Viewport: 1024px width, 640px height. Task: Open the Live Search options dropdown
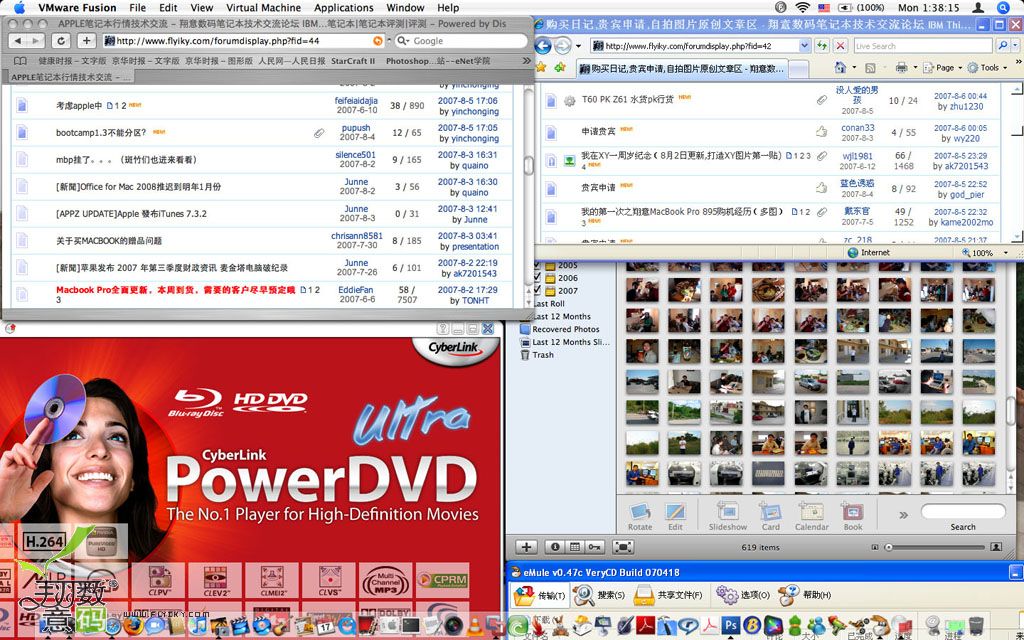pos(1017,46)
